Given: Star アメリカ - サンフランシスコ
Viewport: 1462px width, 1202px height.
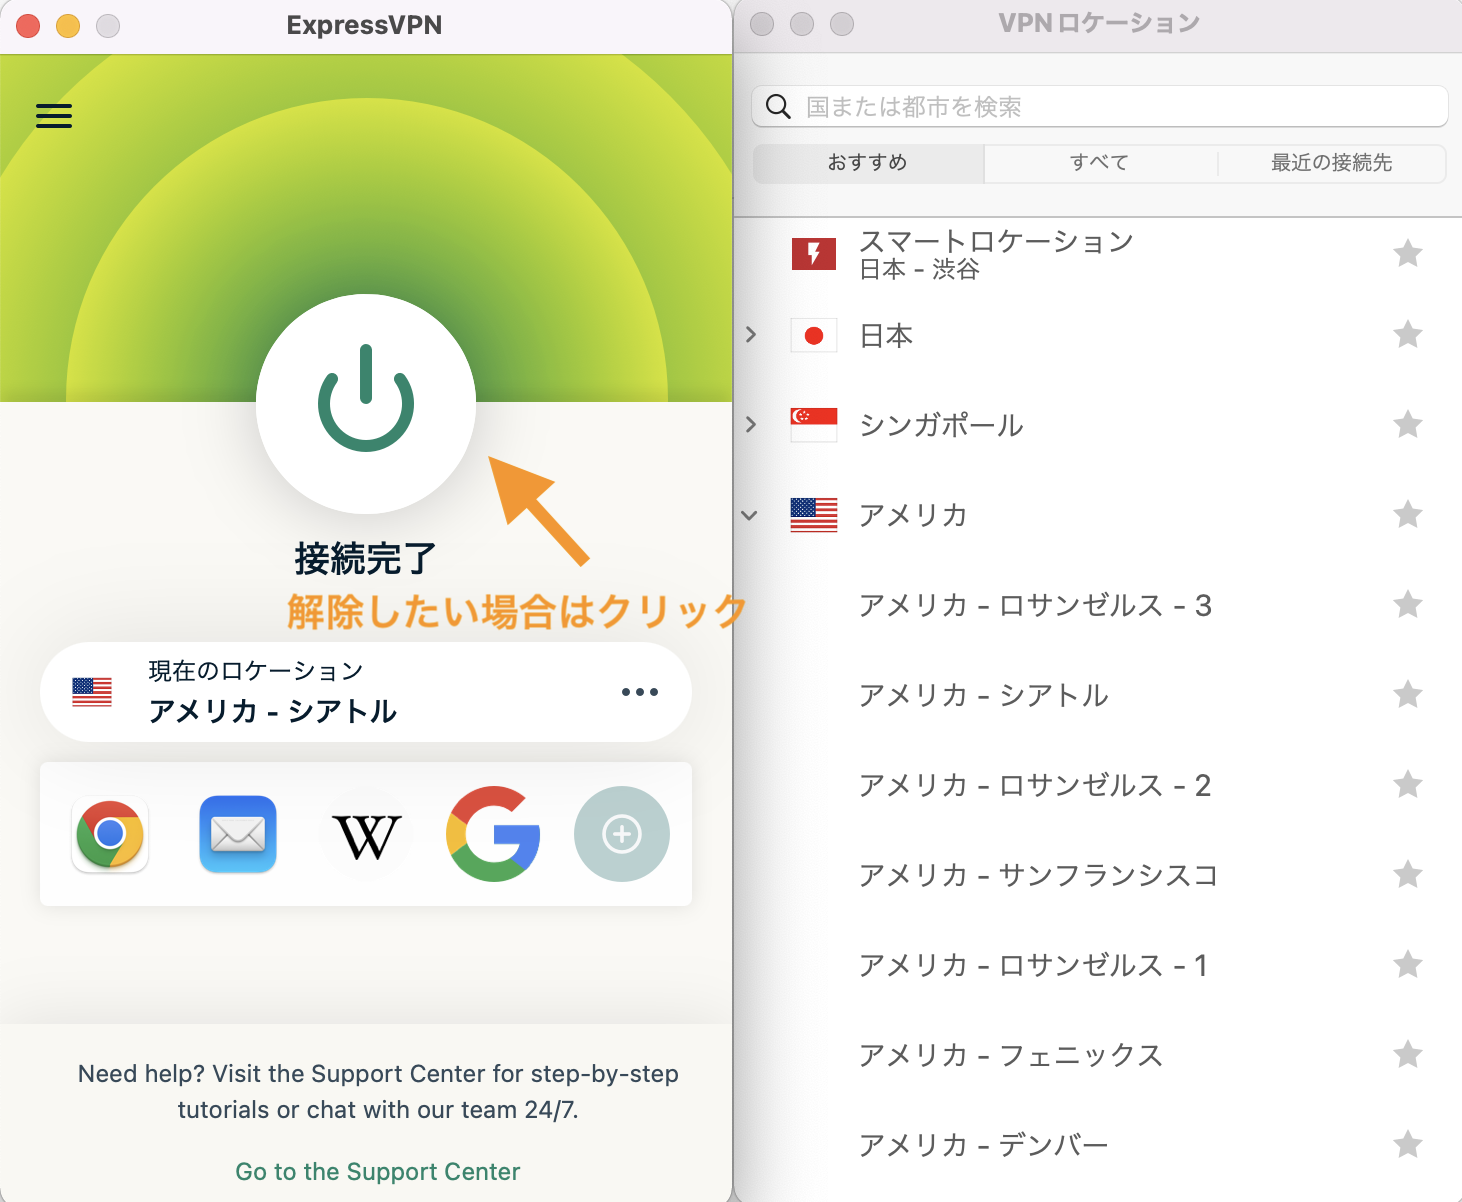Looking at the screenshot, I should coord(1408,874).
